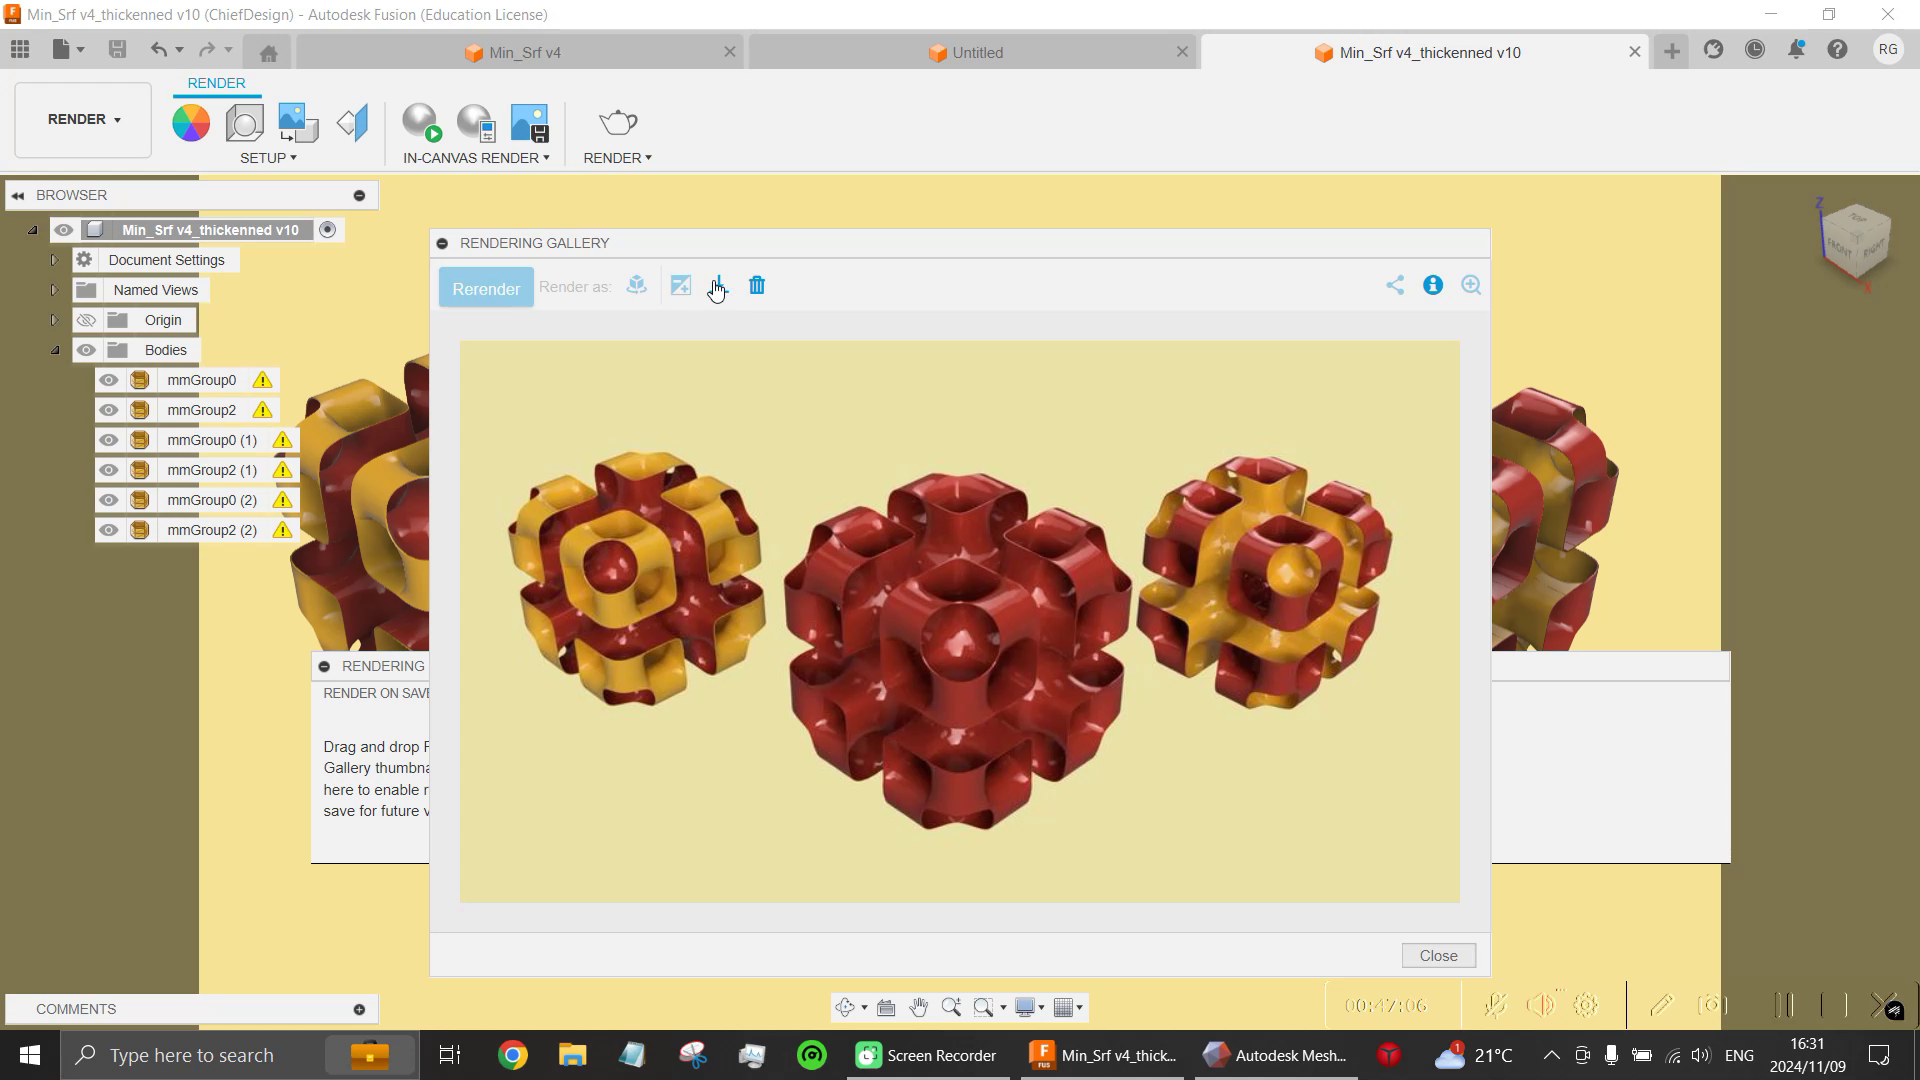
Task: Click the Decal tool icon
Action: [x=298, y=123]
